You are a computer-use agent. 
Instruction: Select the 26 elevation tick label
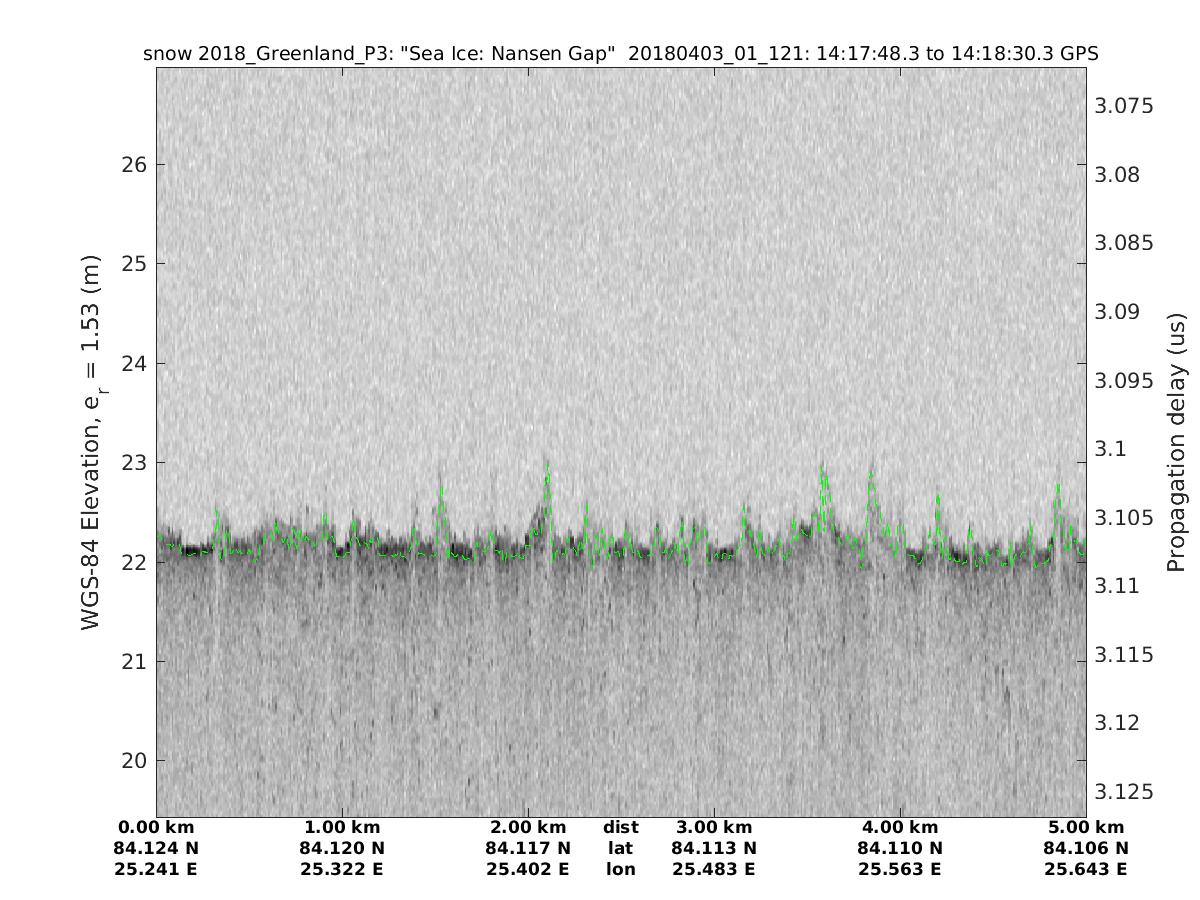(x=133, y=165)
